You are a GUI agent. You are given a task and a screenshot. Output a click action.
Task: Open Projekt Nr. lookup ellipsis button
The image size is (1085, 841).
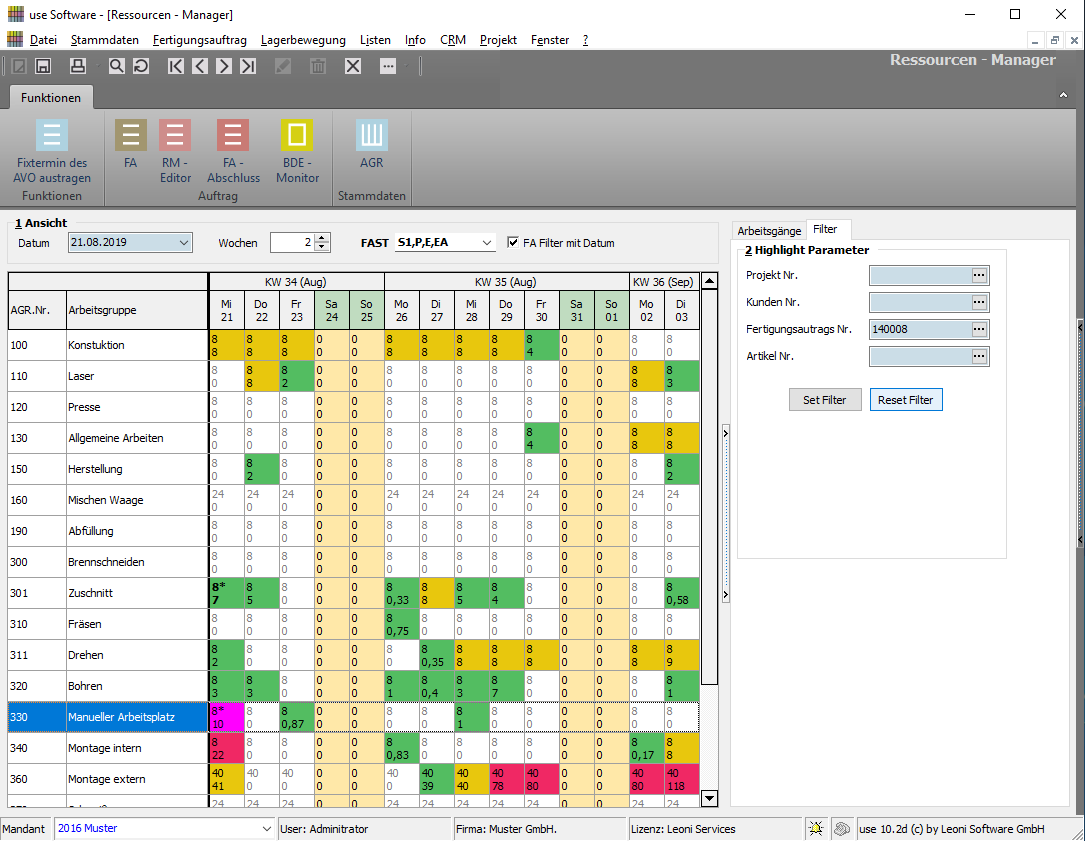[x=978, y=275]
